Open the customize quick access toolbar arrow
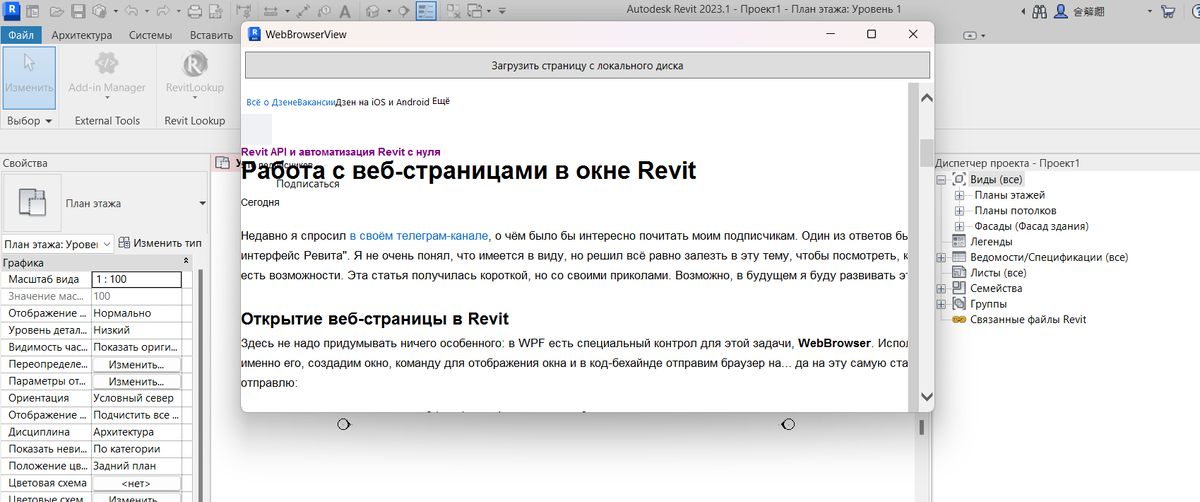The height and width of the screenshot is (502, 1200). (x=502, y=11)
